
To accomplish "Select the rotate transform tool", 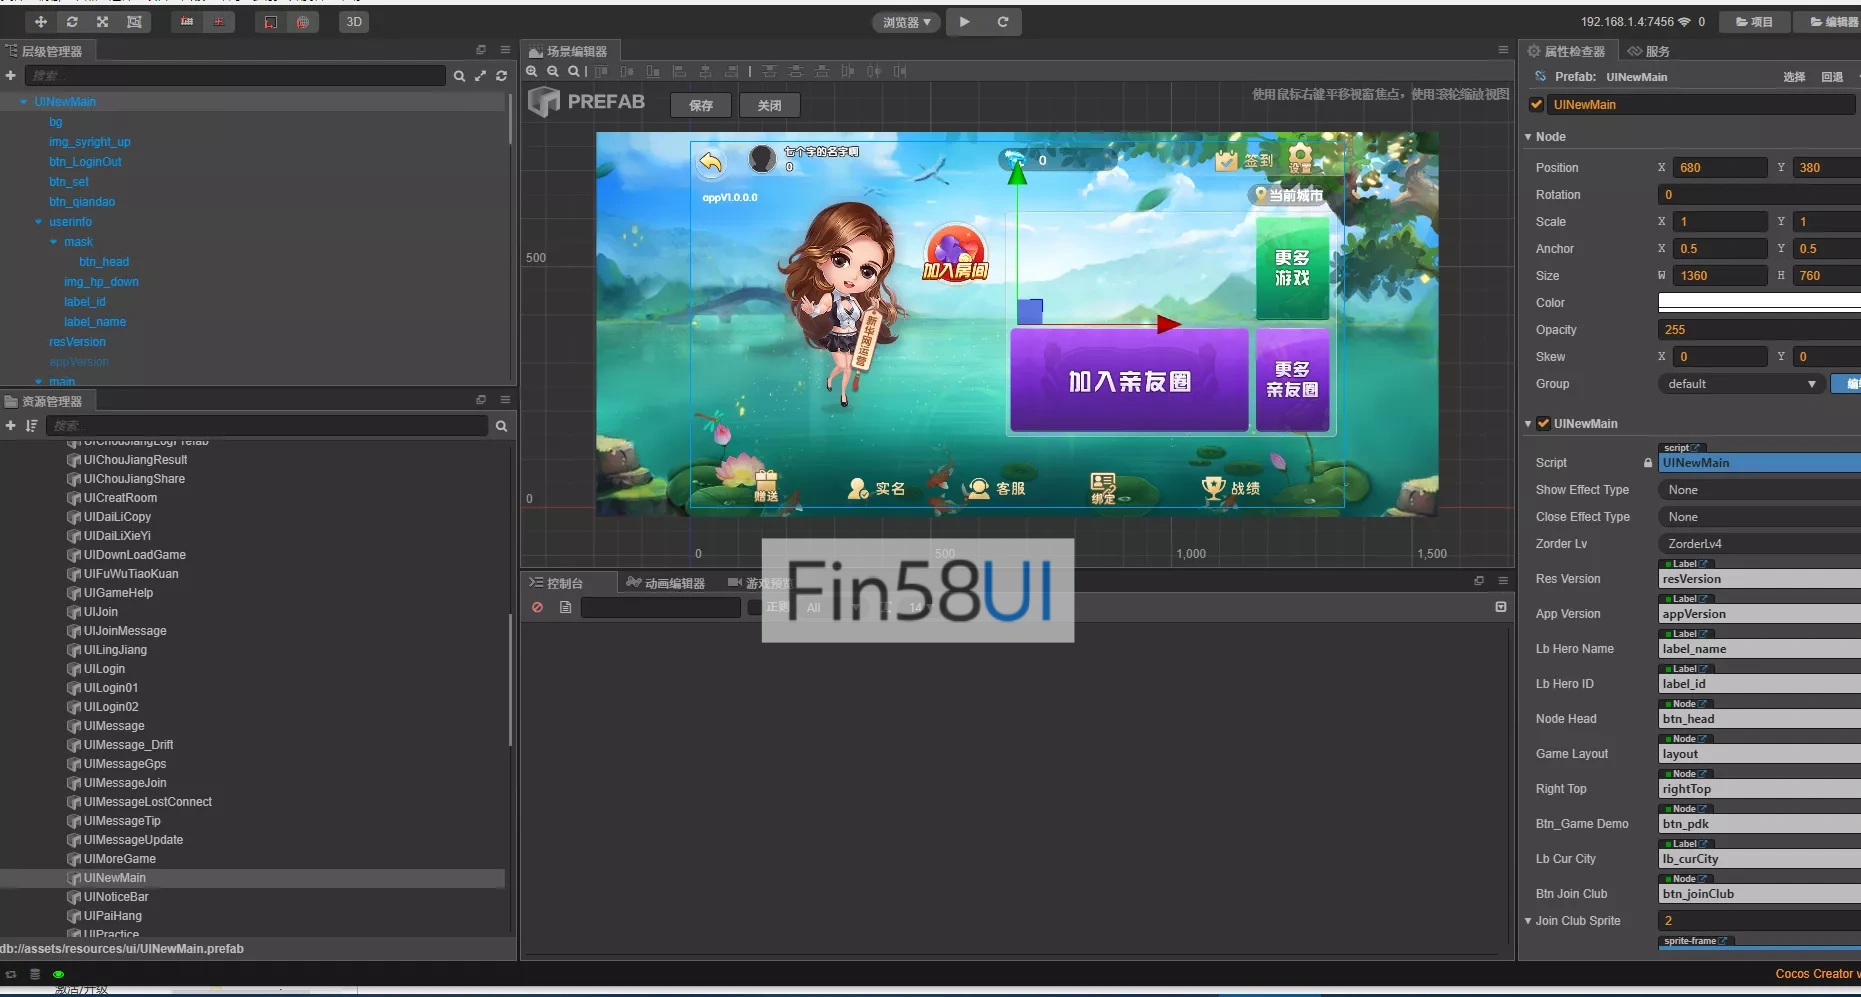I will coord(72,21).
